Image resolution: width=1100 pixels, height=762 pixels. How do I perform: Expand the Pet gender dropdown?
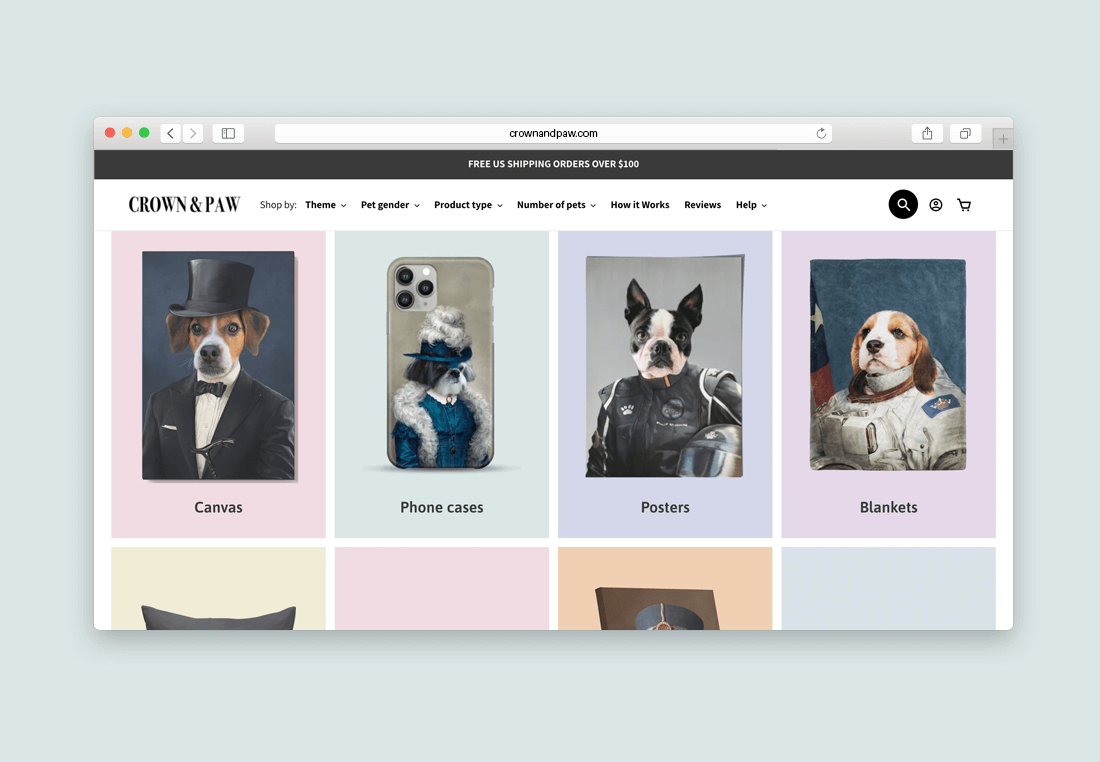tap(390, 205)
